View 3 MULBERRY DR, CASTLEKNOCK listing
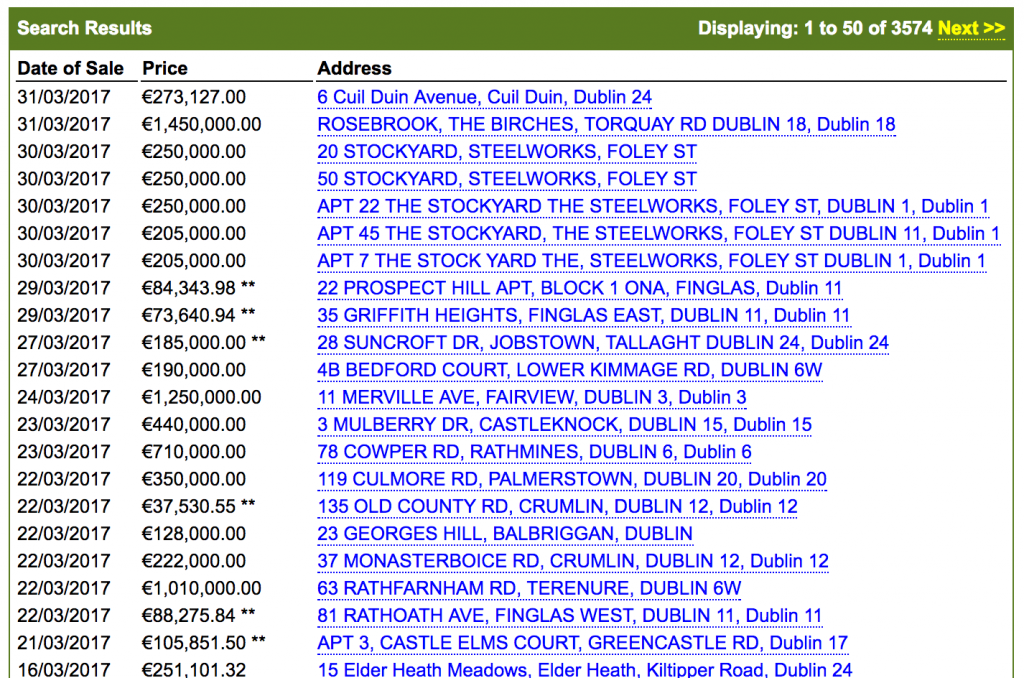This screenshot has width=1024, height=678. click(565, 424)
